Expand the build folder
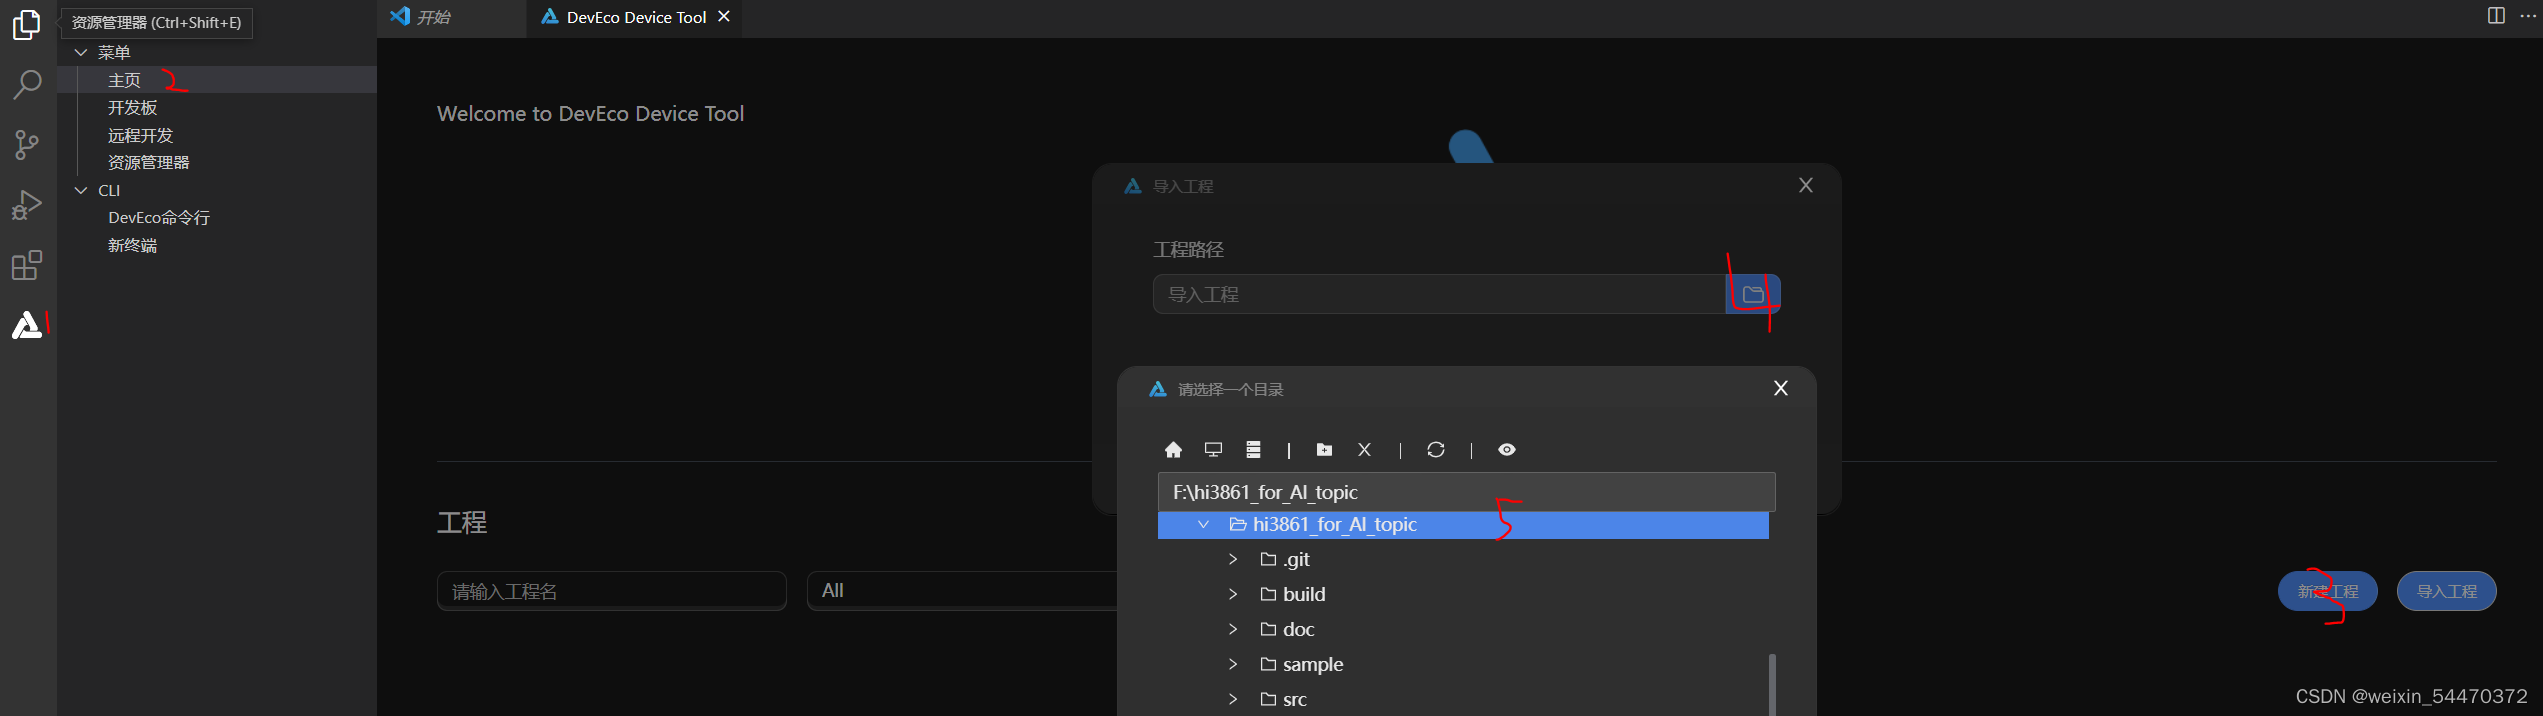This screenshot has height=716, width=2543. pos(1233,594)
